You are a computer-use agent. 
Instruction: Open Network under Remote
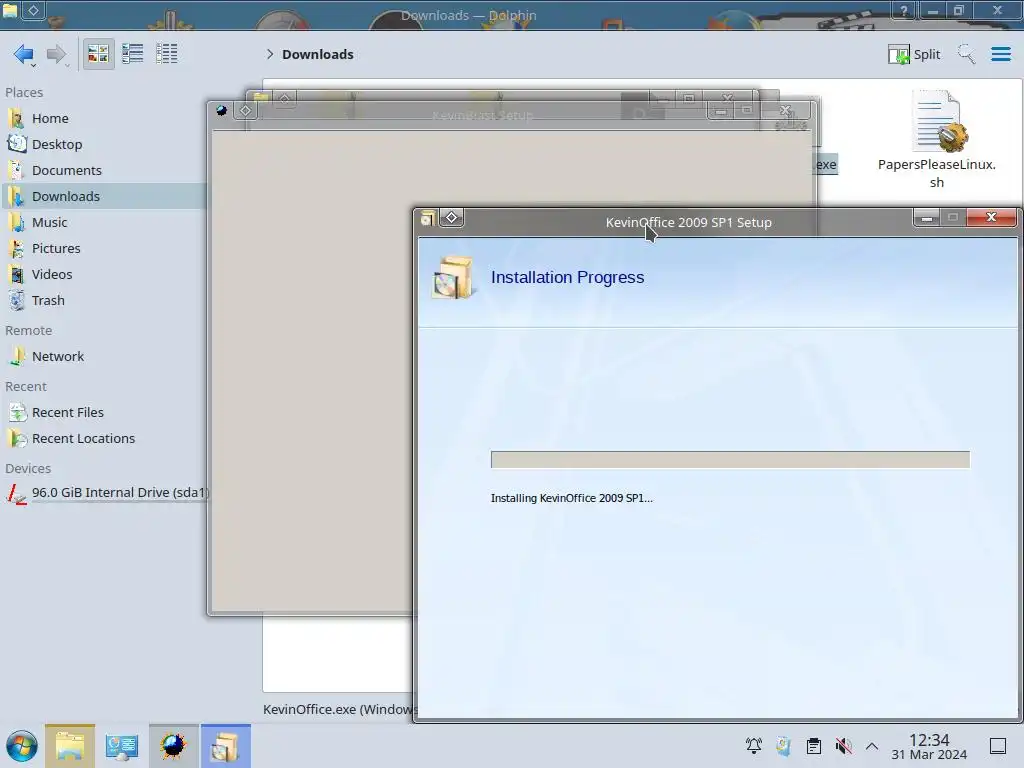[x=104, y=357]
